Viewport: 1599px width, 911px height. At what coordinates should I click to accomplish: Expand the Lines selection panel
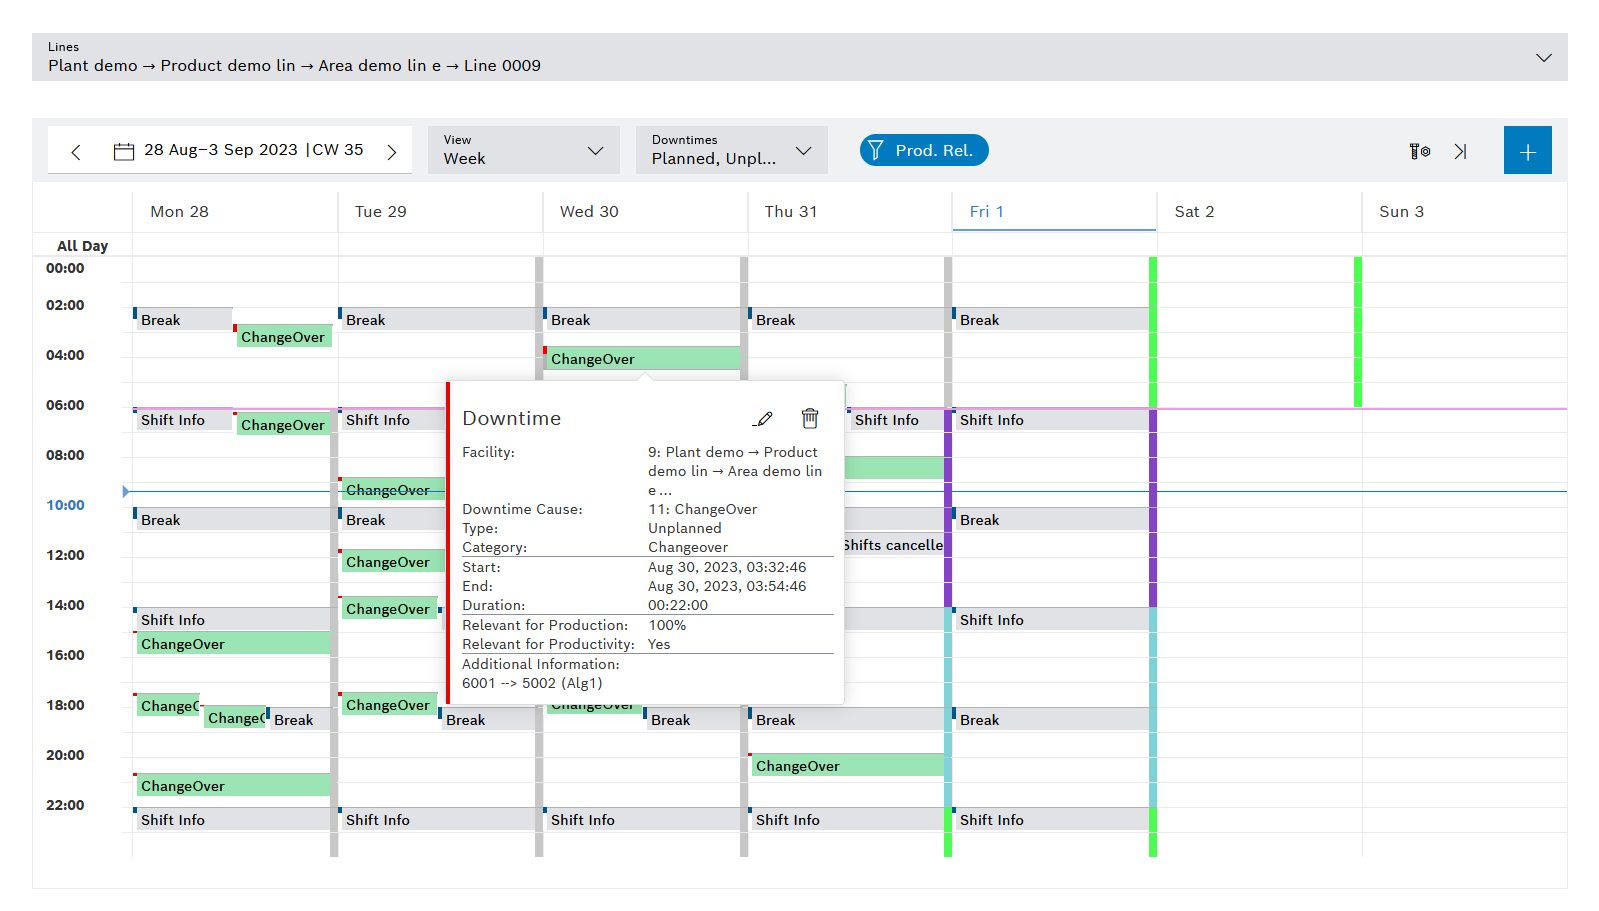1543,58
